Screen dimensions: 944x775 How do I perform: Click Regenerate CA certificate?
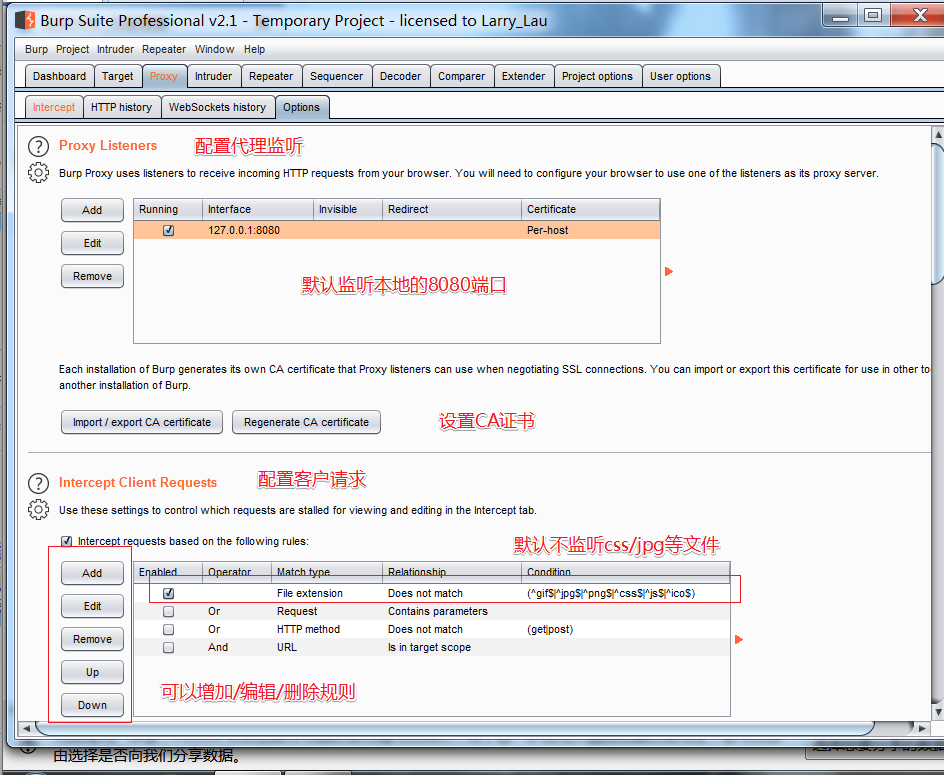306,422
